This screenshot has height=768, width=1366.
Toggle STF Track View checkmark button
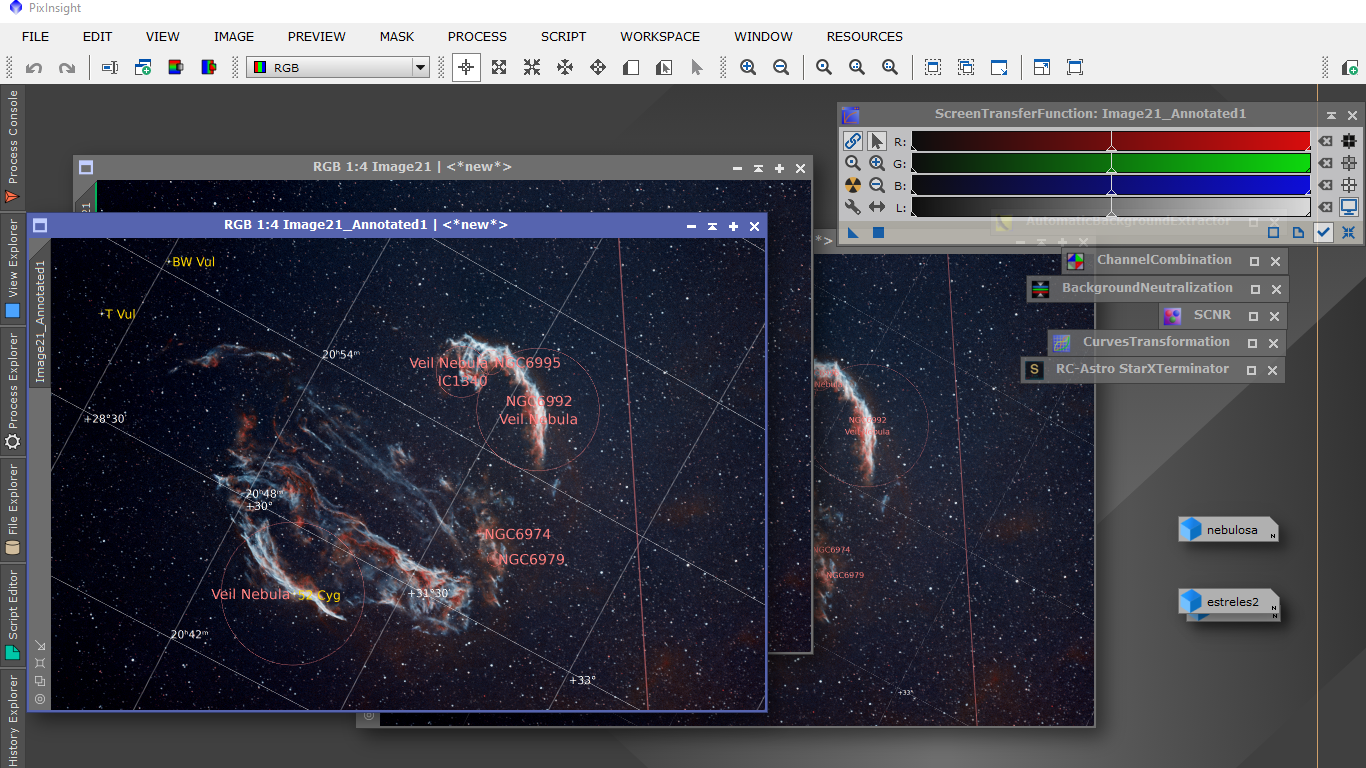(x=1324, y=232)
